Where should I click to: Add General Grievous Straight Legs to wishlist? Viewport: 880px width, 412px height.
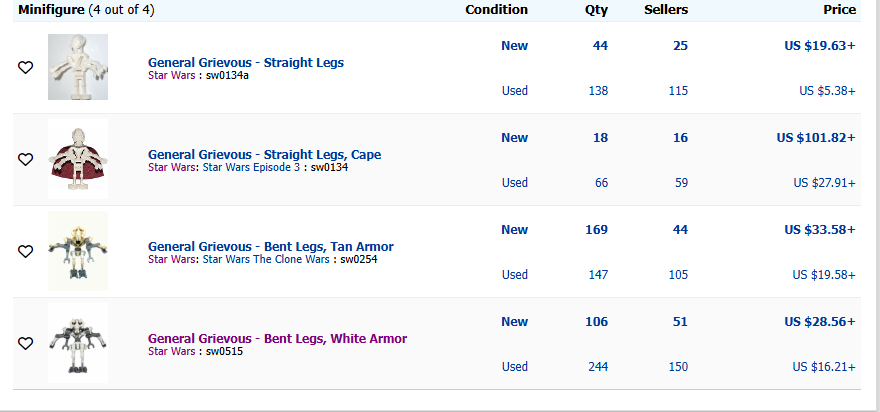[x=25, y=67]
